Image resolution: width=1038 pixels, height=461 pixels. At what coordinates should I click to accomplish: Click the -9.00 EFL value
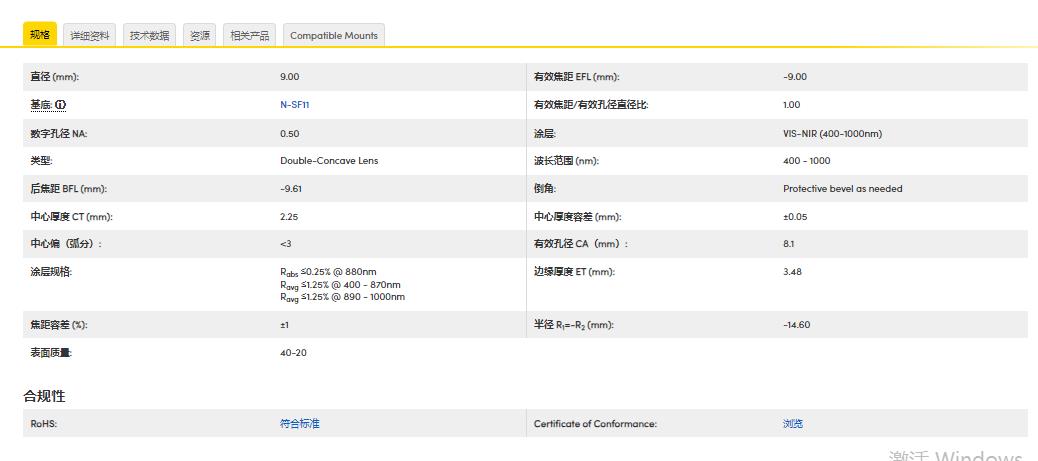coord(794,77)
